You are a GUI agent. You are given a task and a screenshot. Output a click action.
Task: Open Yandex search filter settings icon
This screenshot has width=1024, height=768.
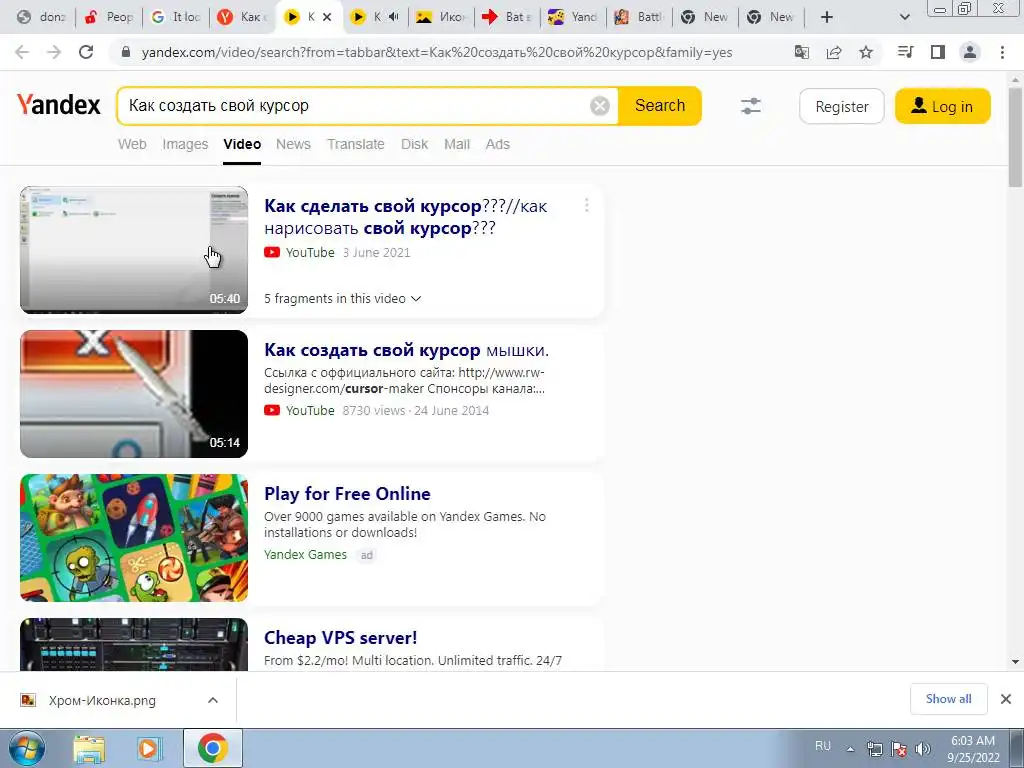(751, 106)
